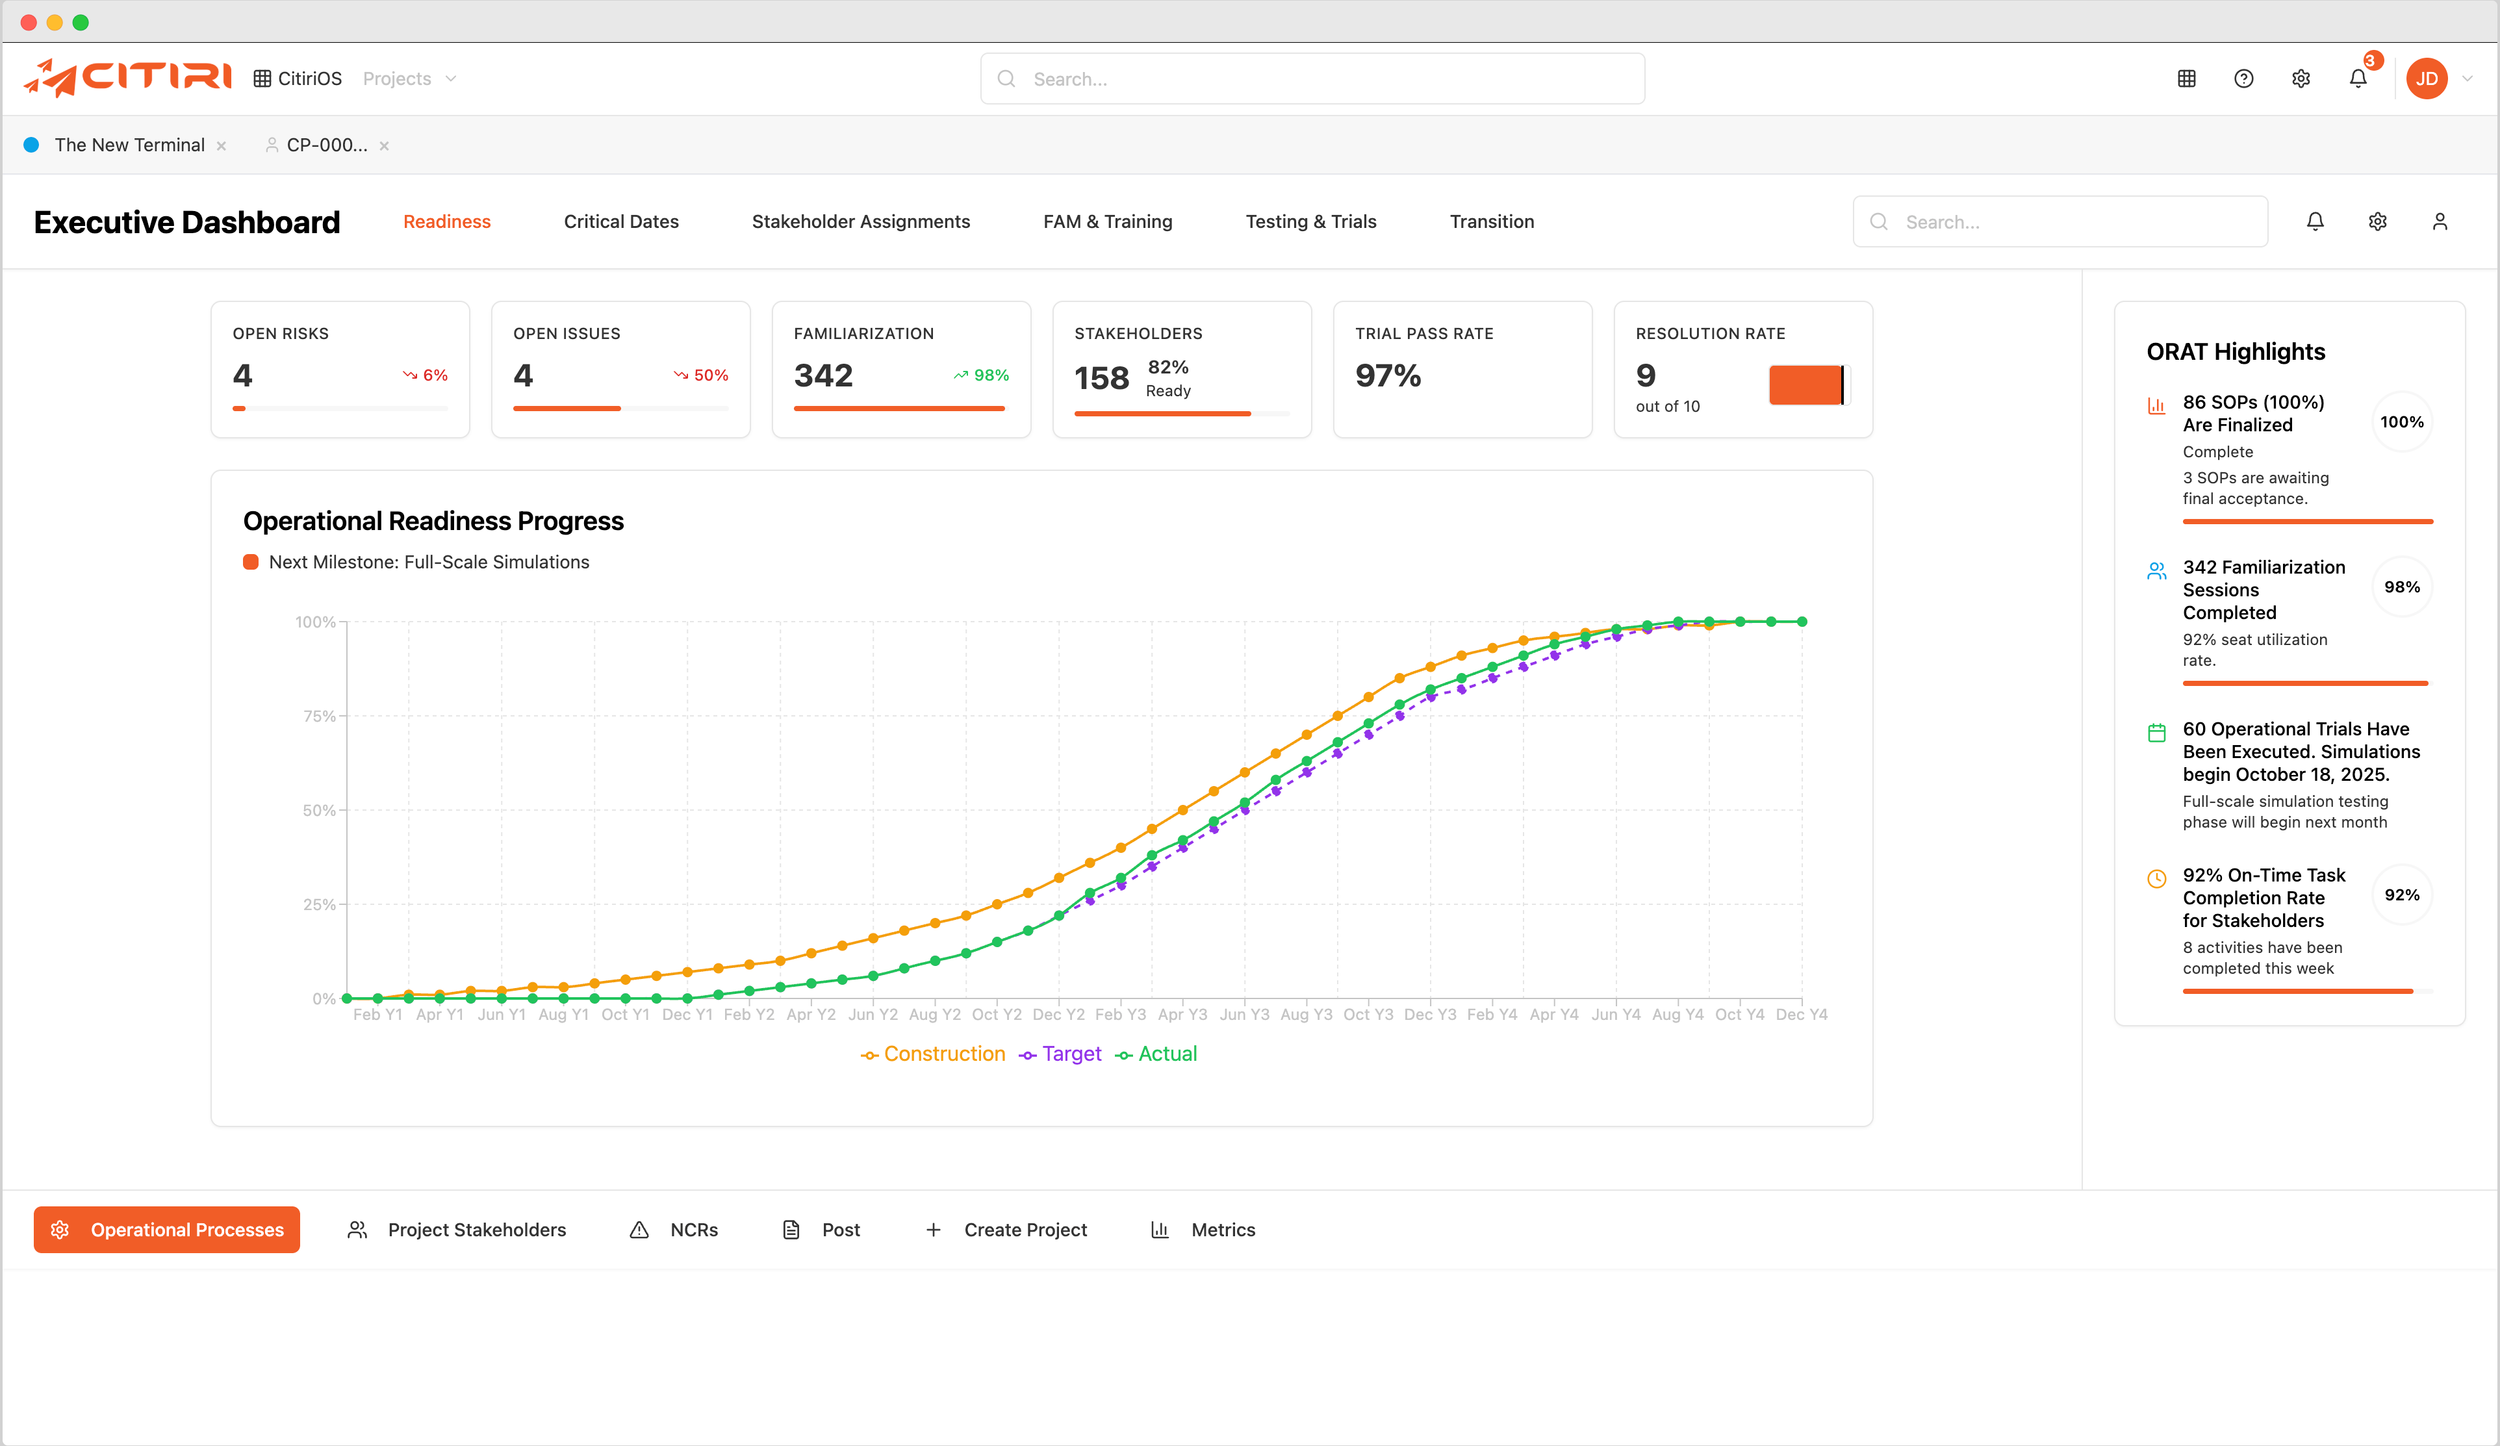Viewport: 2500px width, 1446px height.
Task: Toggle Construction series in chart legend
Action: pos(933,1053)
